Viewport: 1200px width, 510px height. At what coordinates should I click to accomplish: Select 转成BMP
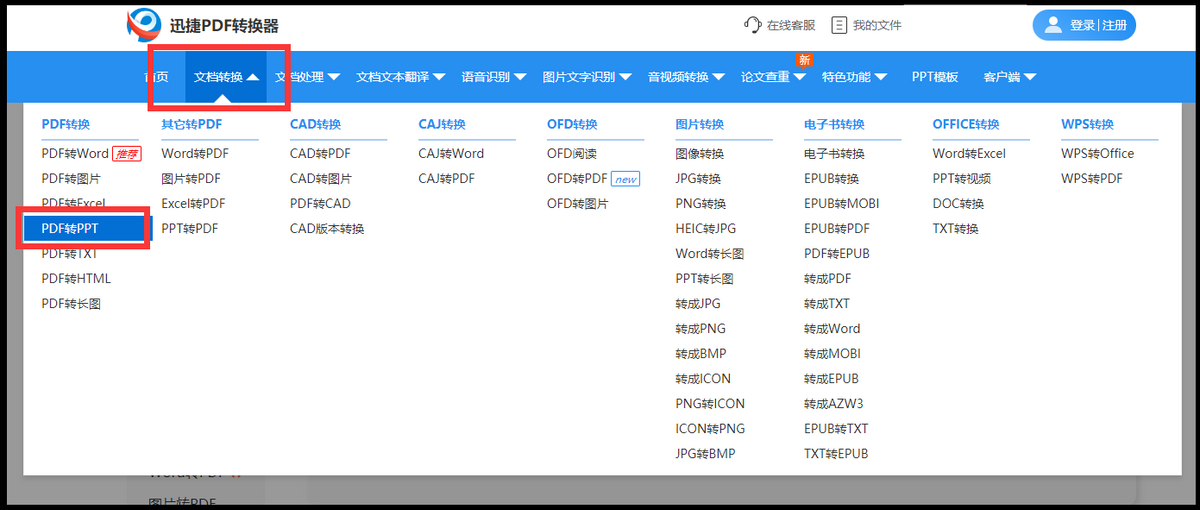tap(701, 354)
